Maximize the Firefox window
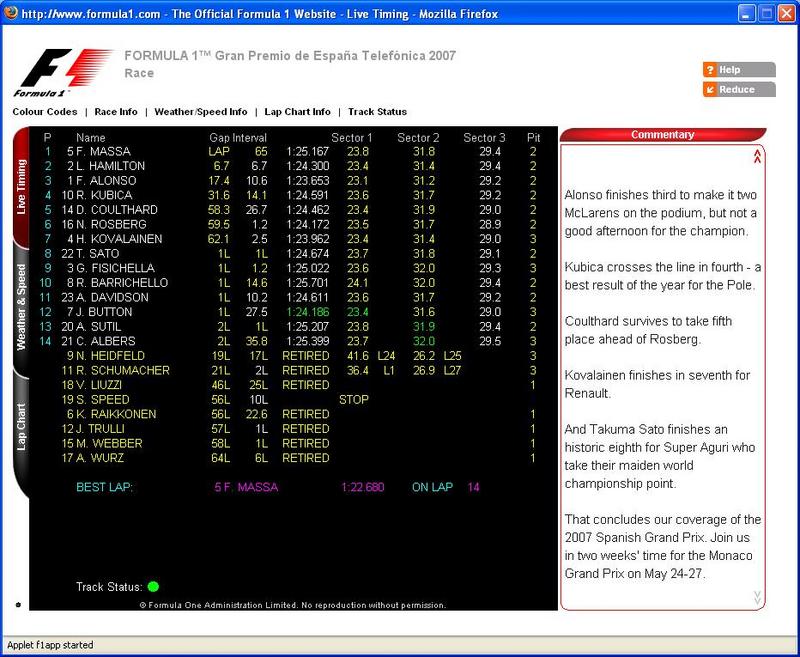Viewport: 800px width, 657px height. [766, 13]
